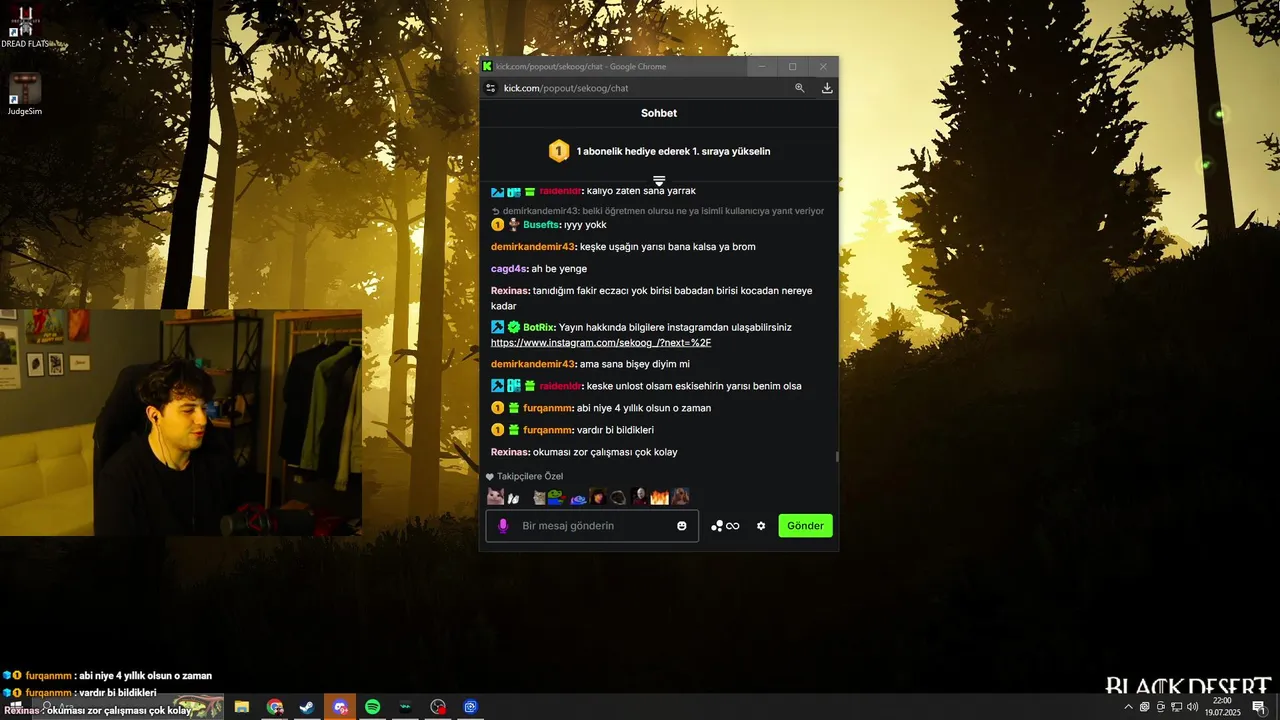
Task: Click the download icon in the Chrome popup
Action: tap(827, 88)
